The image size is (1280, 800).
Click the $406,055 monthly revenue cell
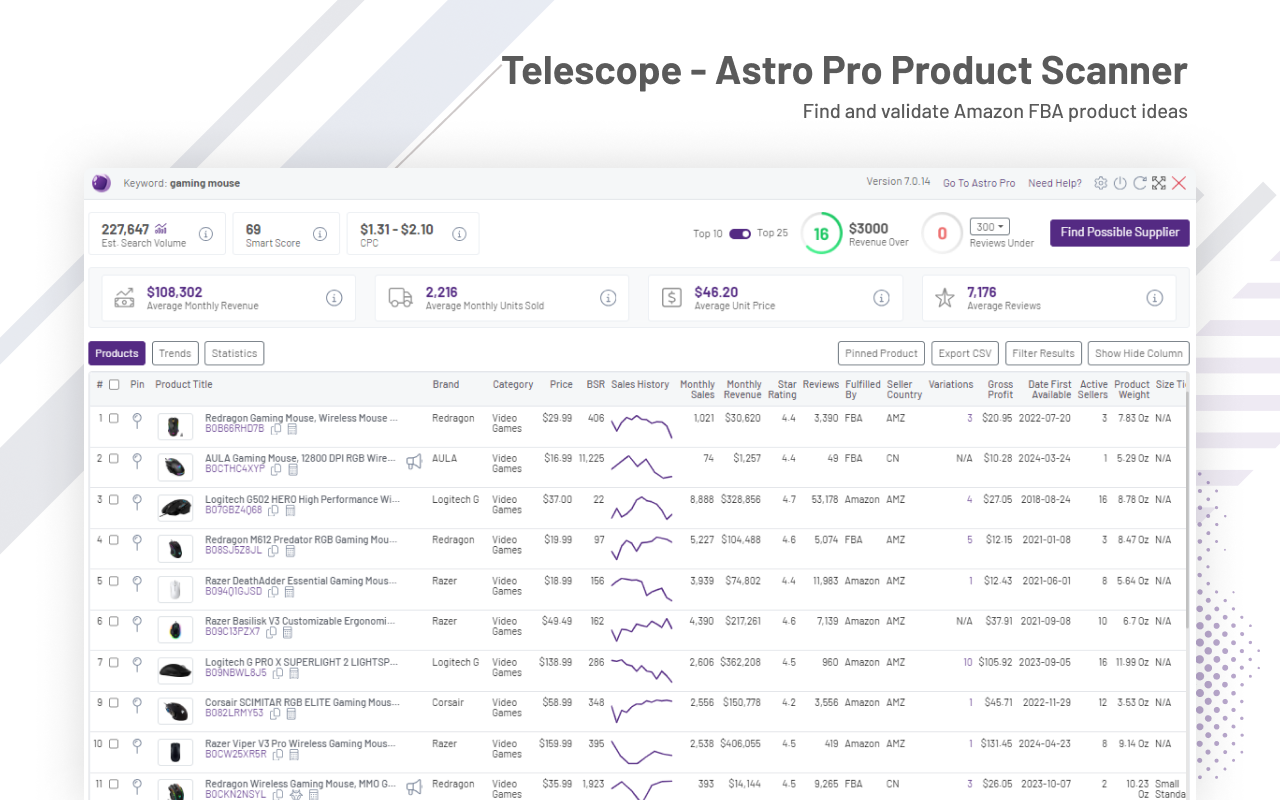tap(739, 744)
